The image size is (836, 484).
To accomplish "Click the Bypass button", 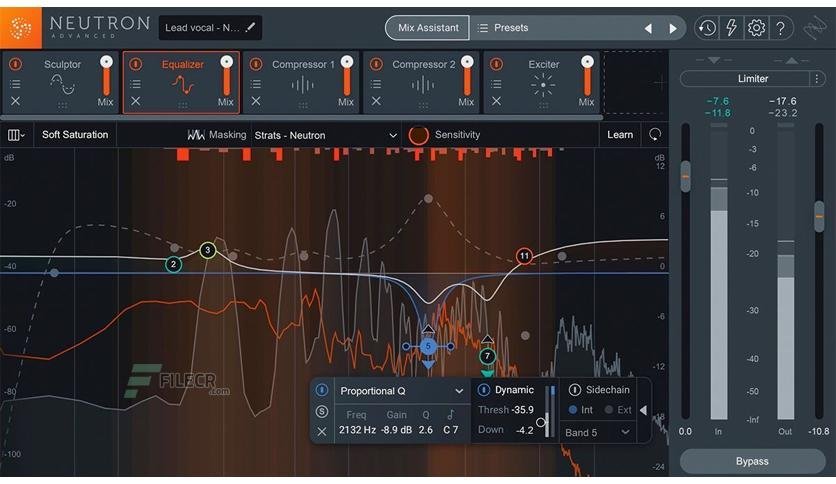I will pos(752,462).
